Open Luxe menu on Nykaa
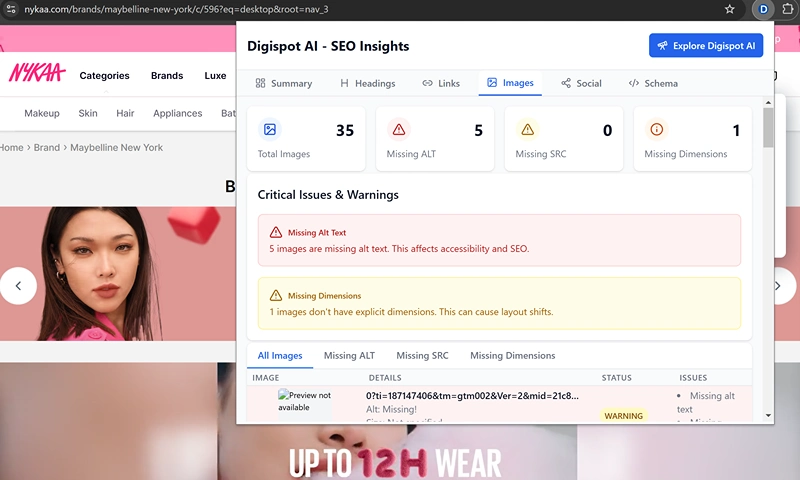Image resolution: width=800 pixels, height=480 pixels. pos(215,75)
